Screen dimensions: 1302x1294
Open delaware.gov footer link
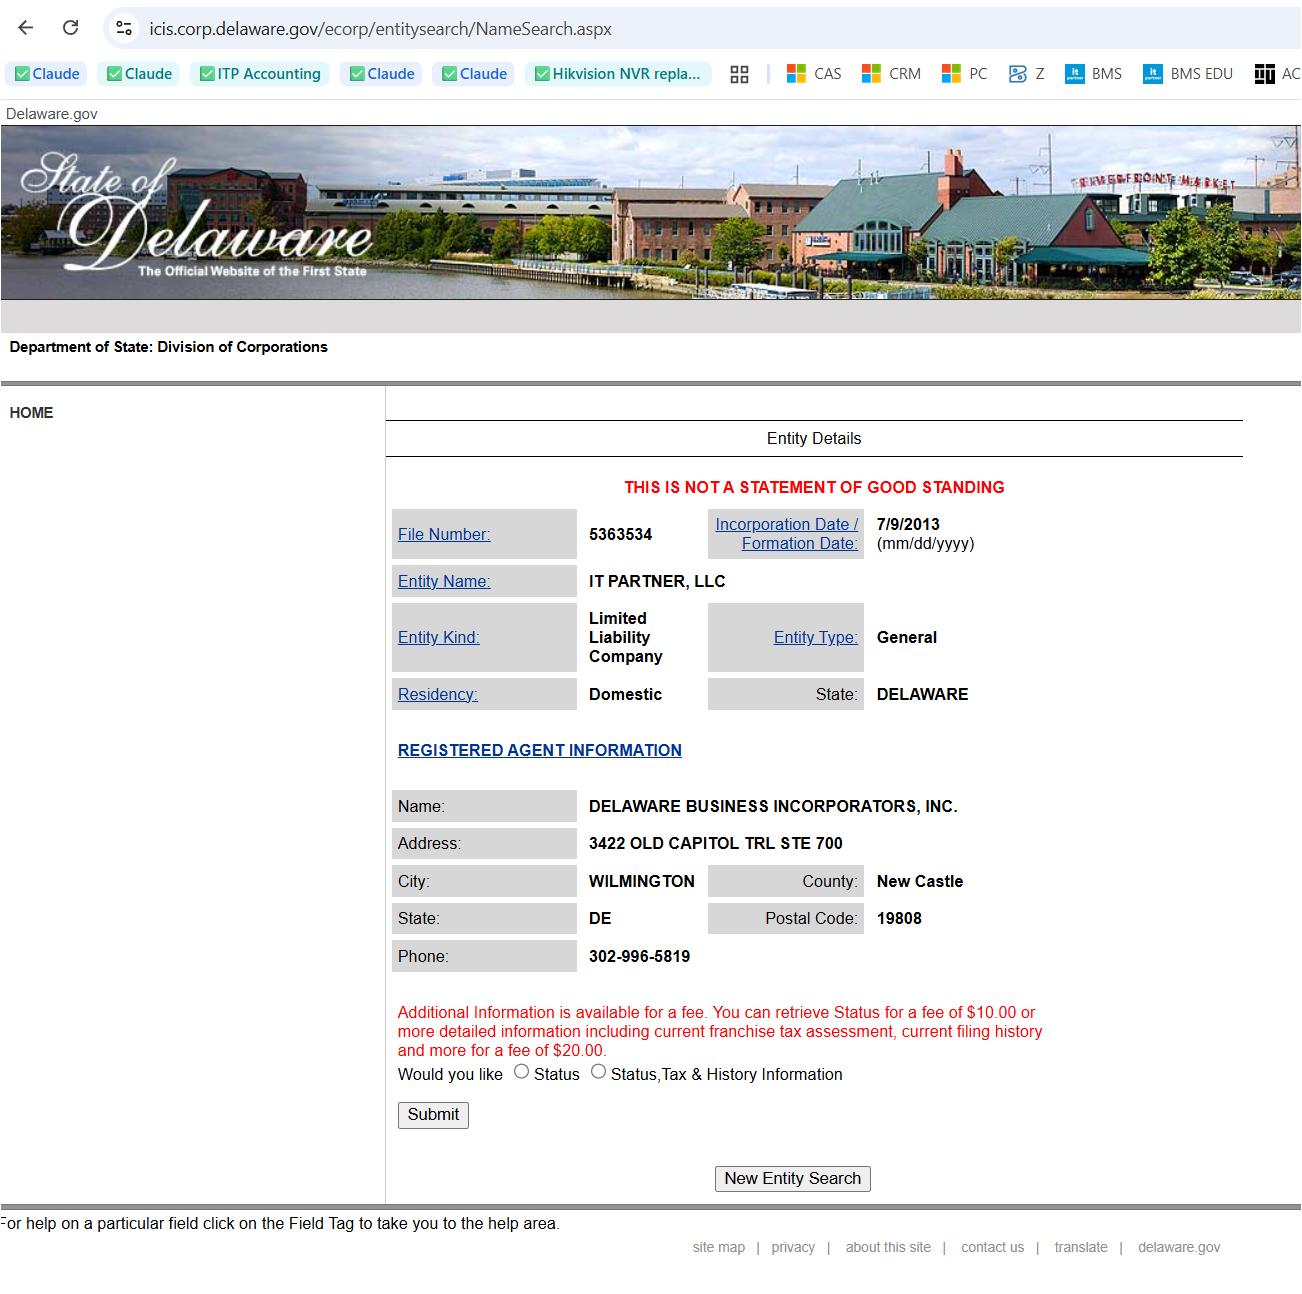(x=1179, y=1247)
